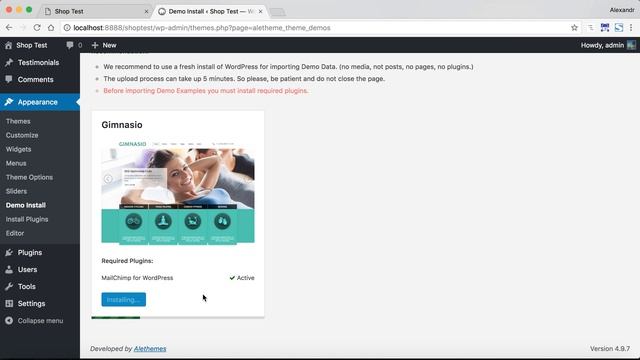Open Install Plugins submenu item

point(27,219)
